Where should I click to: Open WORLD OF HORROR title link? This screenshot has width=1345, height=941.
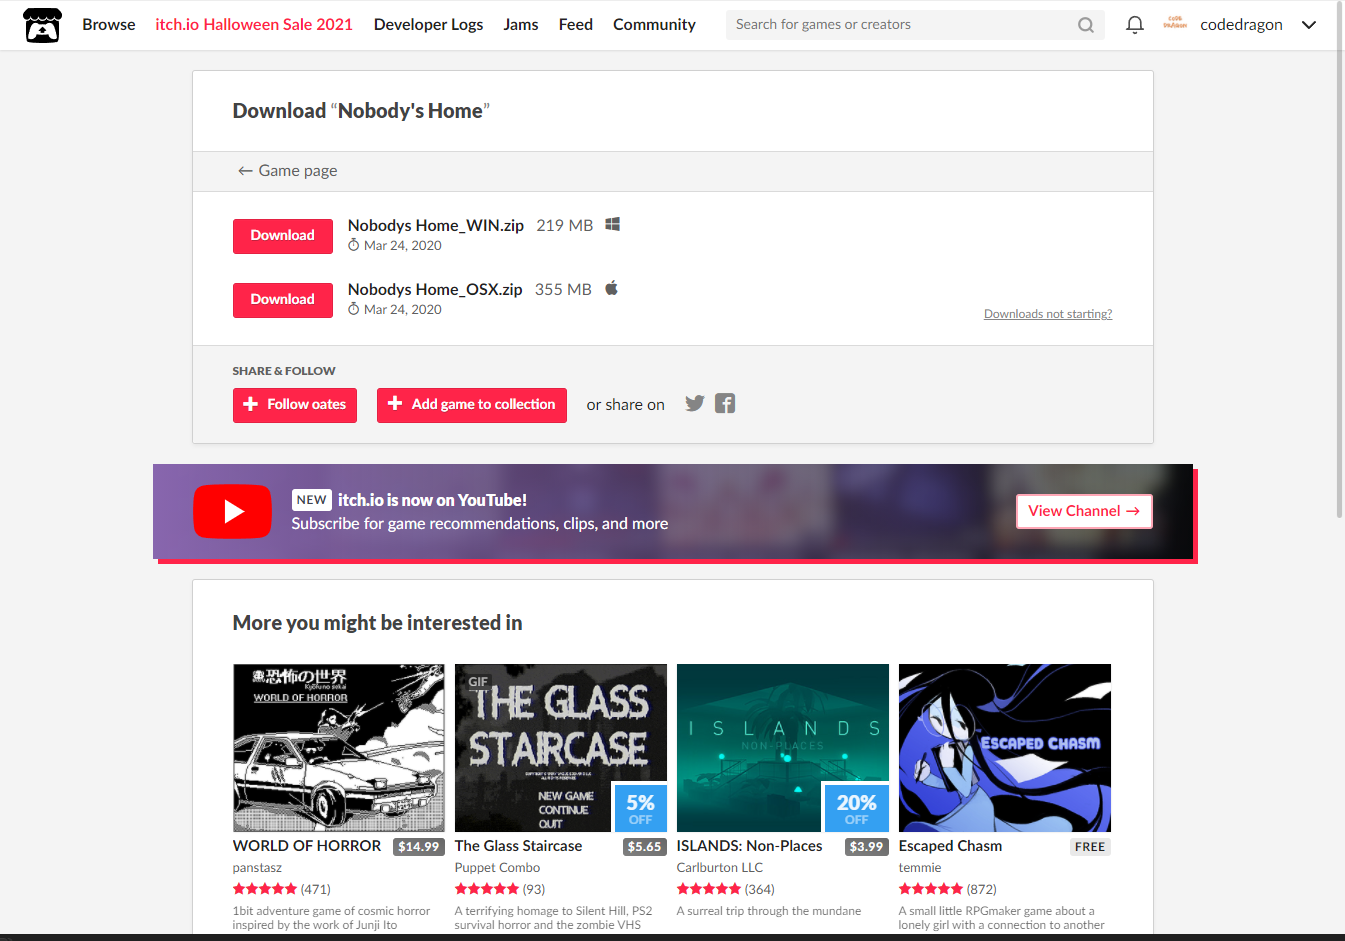click(307, 846)
